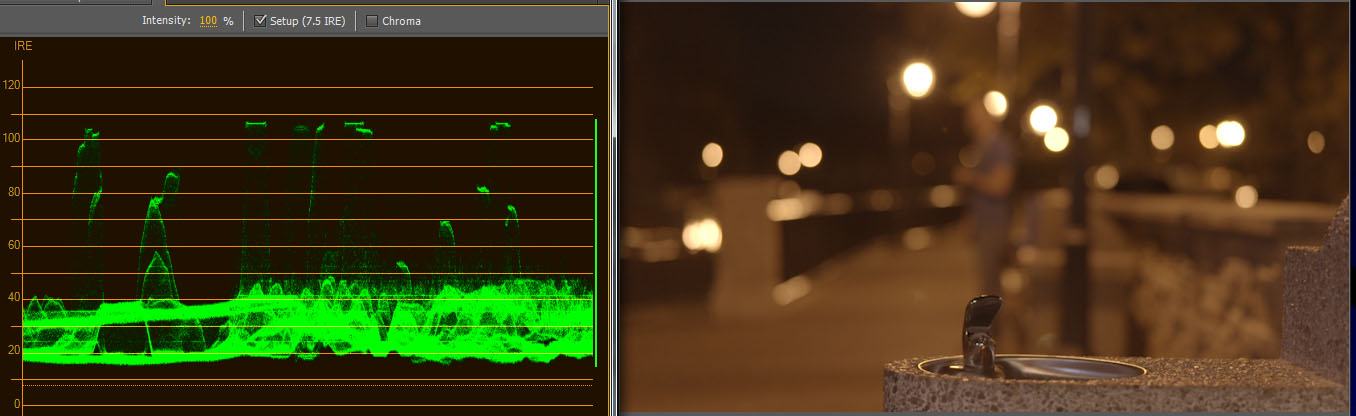Click the Intensity label text
The height and width of the screenshot is (416, 1356).
point(166,21)
